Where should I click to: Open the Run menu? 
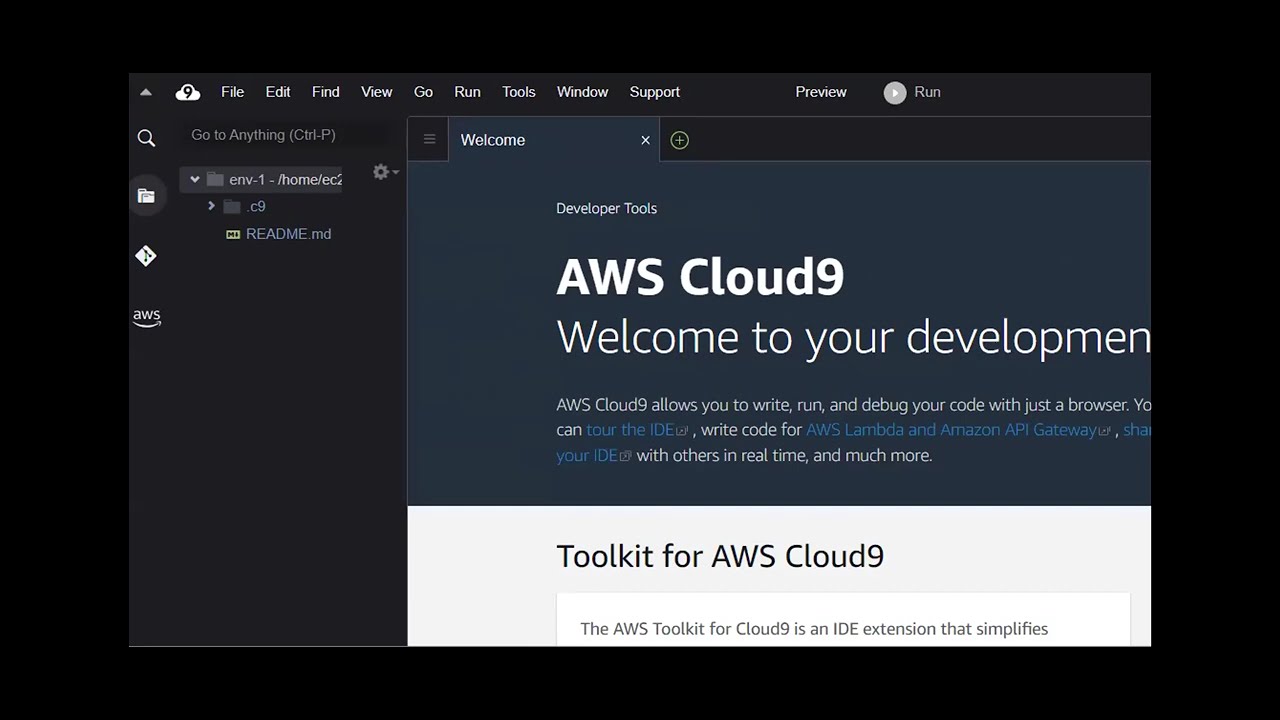(x=467, y=92)
